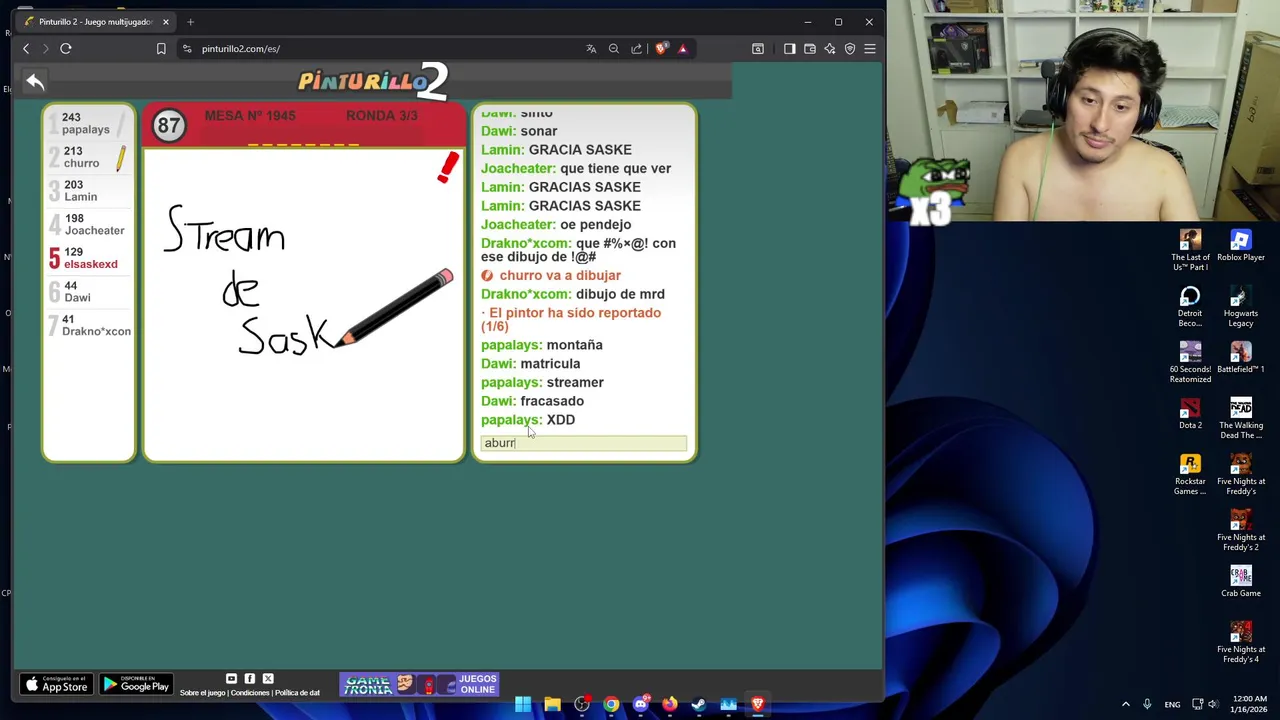The image size is (1280, 720).
Task: Select player 'Dawi' in the ranking list
Action: point(88,292)
